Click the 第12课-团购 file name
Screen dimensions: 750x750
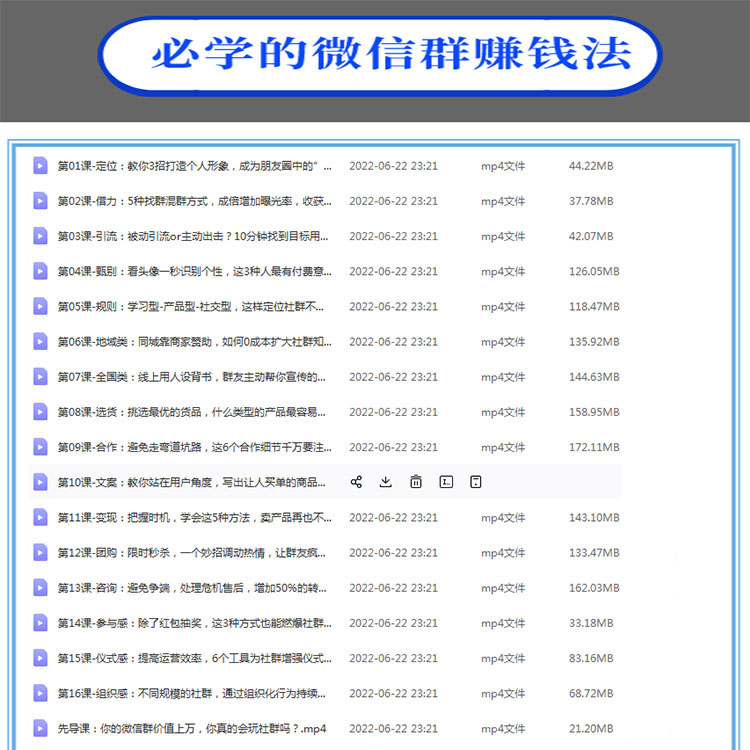point(194,553)
